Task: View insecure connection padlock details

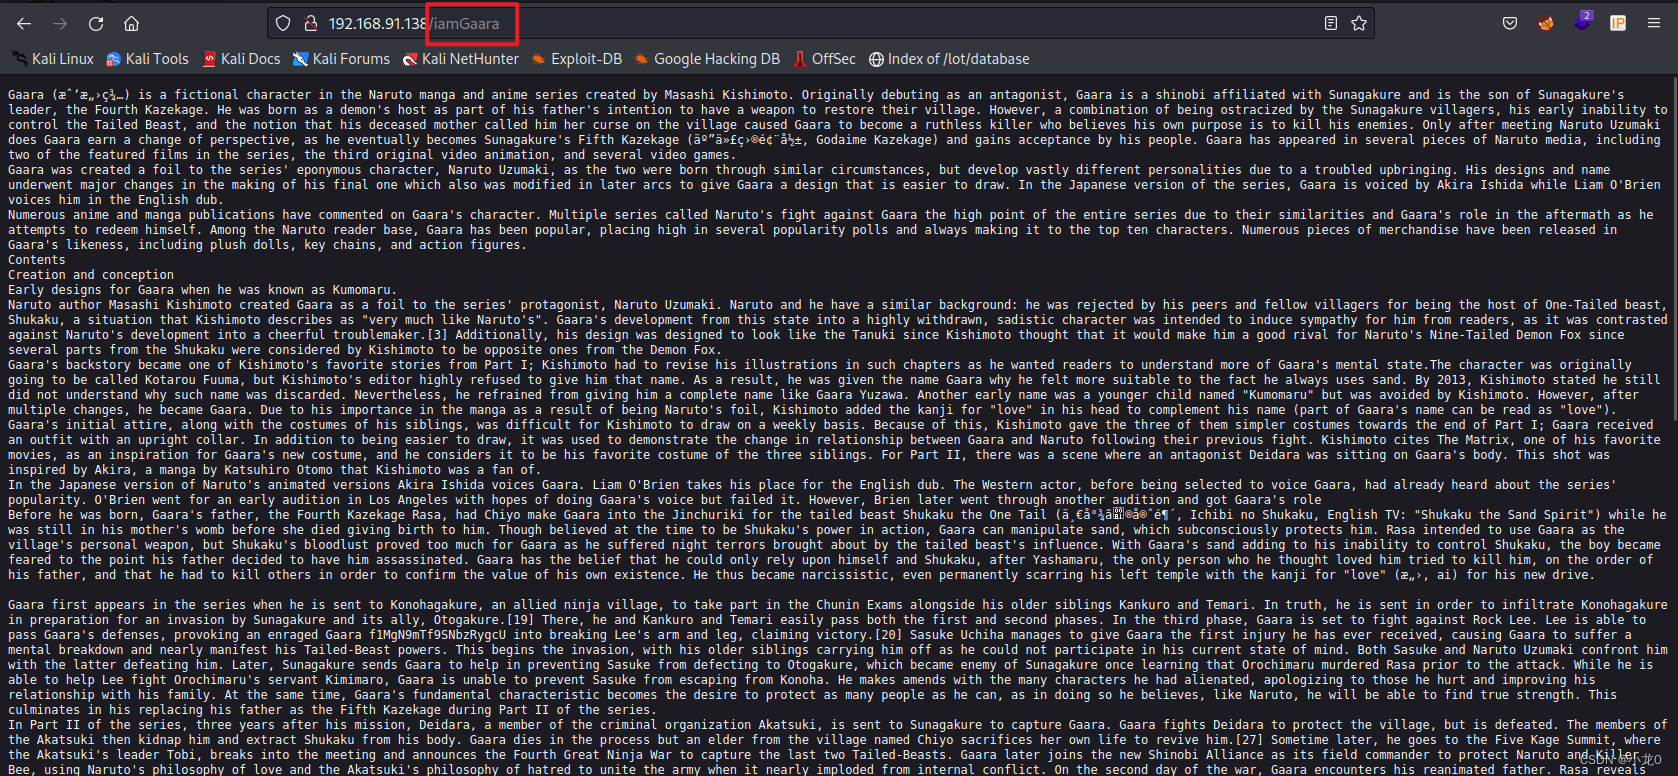Action: coord(311,23)
